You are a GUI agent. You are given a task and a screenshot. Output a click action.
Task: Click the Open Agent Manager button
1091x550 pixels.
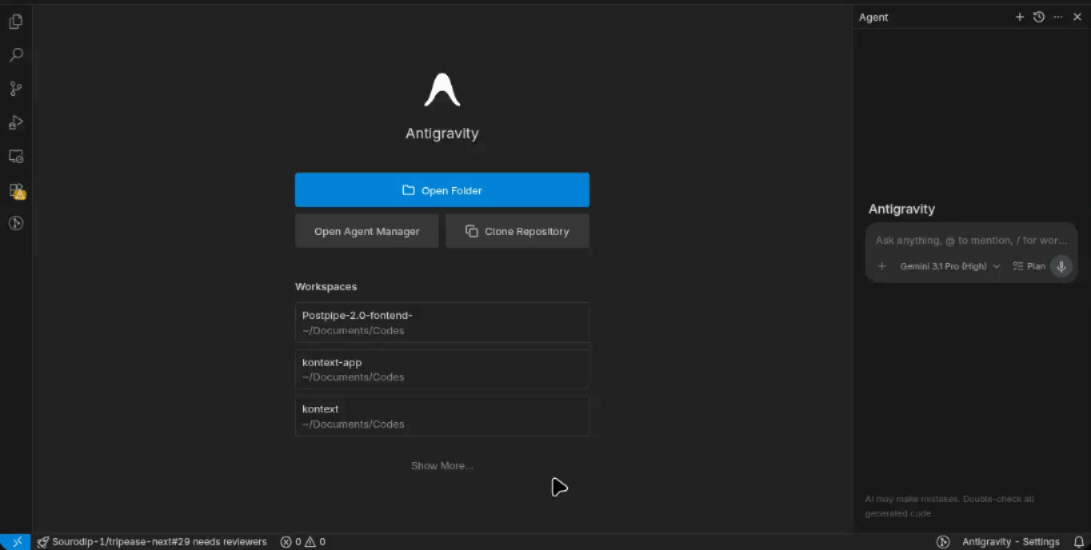(367, 231)
